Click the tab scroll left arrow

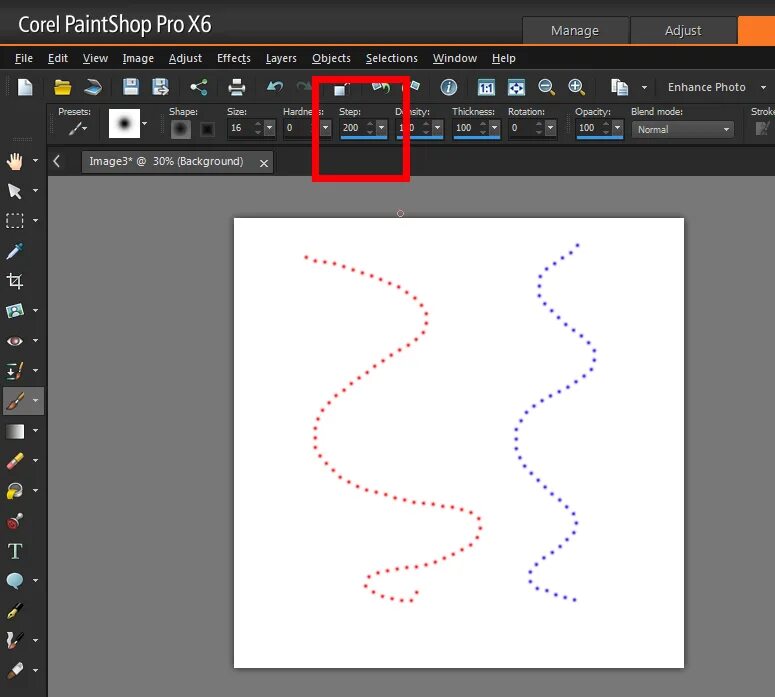point(57,161)
